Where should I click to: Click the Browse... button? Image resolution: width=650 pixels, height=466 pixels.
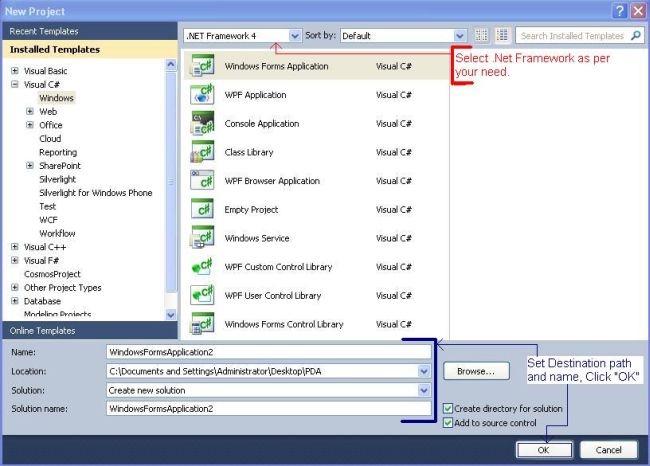tap(476, 371)
